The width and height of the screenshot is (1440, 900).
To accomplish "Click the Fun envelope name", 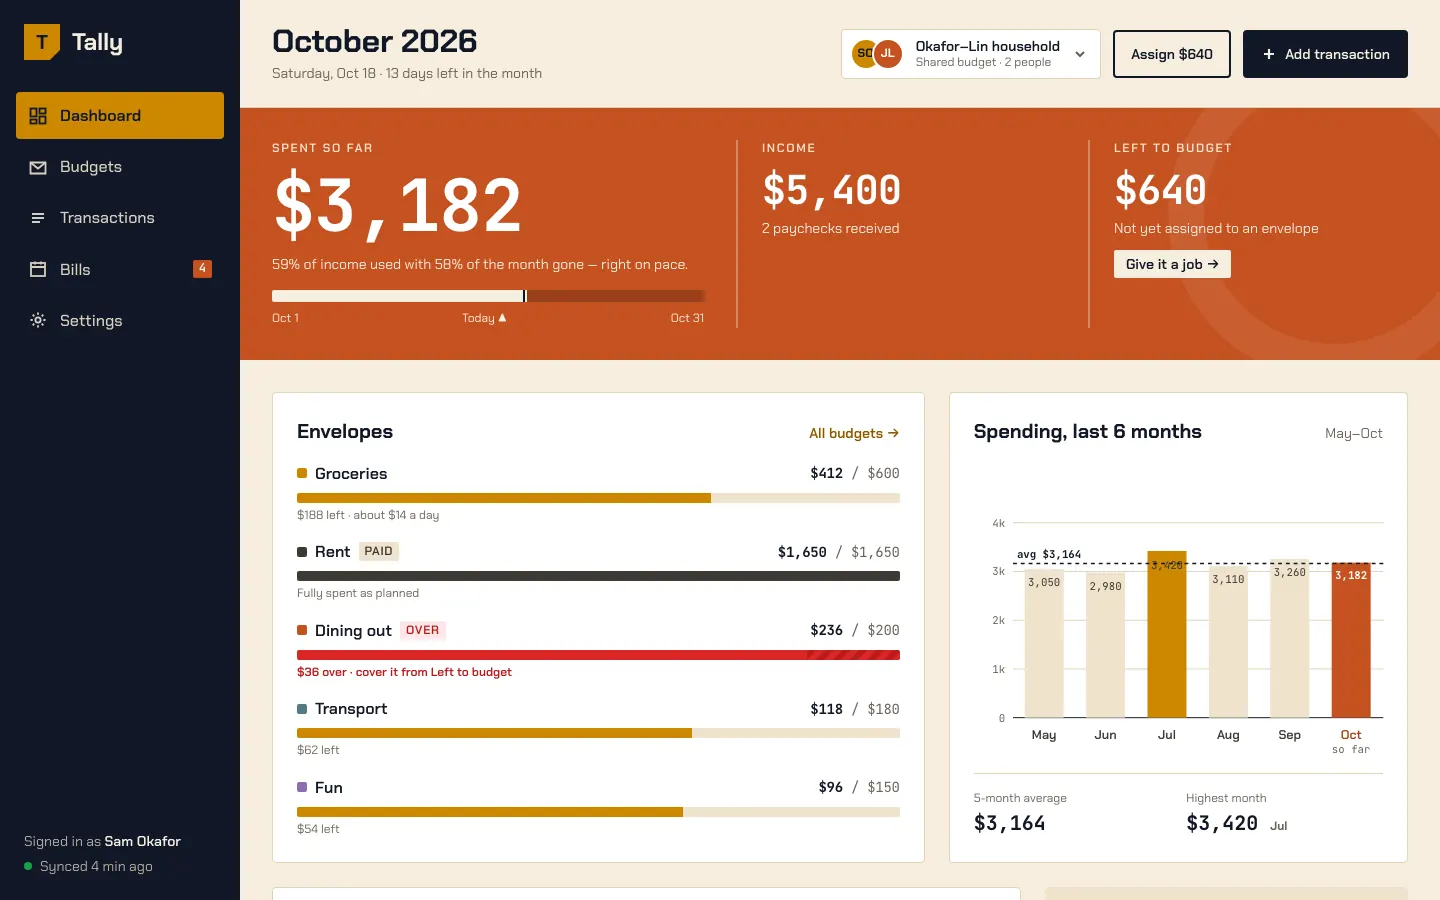I will [329, 787].
